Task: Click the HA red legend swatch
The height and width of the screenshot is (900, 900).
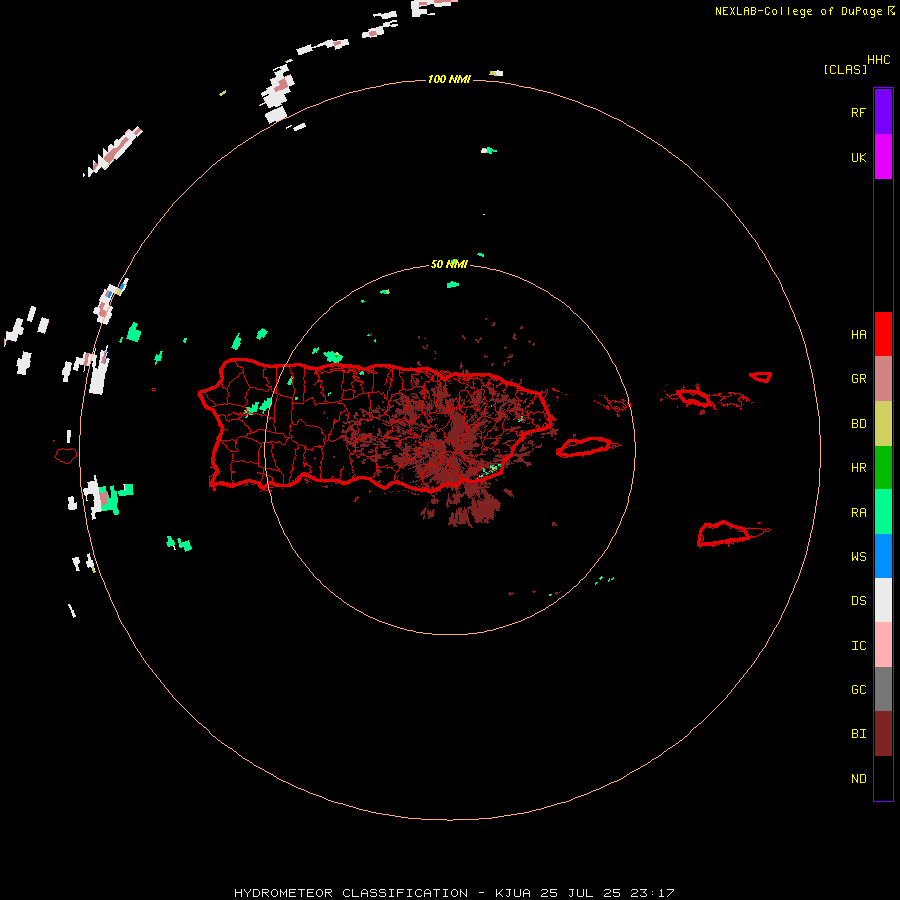Action: 883,334
